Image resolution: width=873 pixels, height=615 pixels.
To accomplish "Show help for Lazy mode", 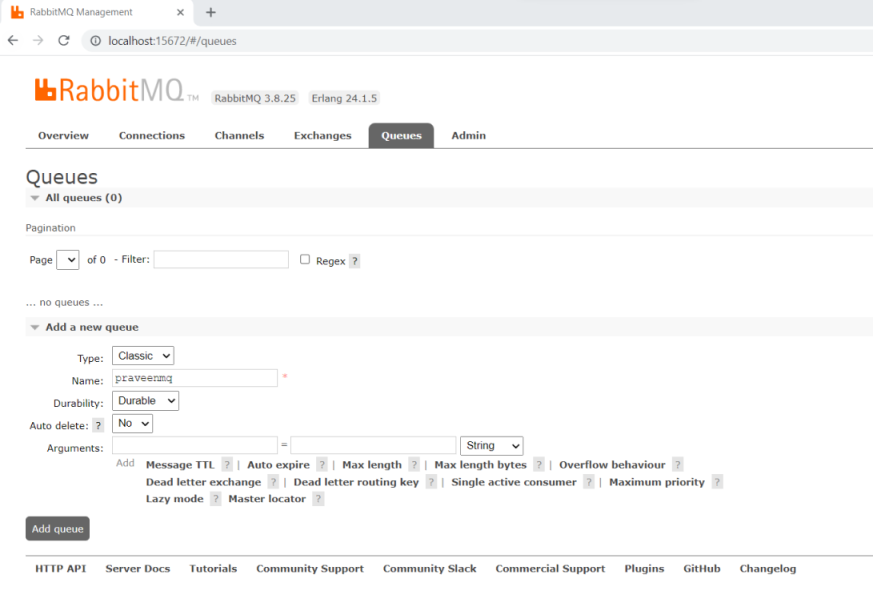I will (x=215, y=499).
